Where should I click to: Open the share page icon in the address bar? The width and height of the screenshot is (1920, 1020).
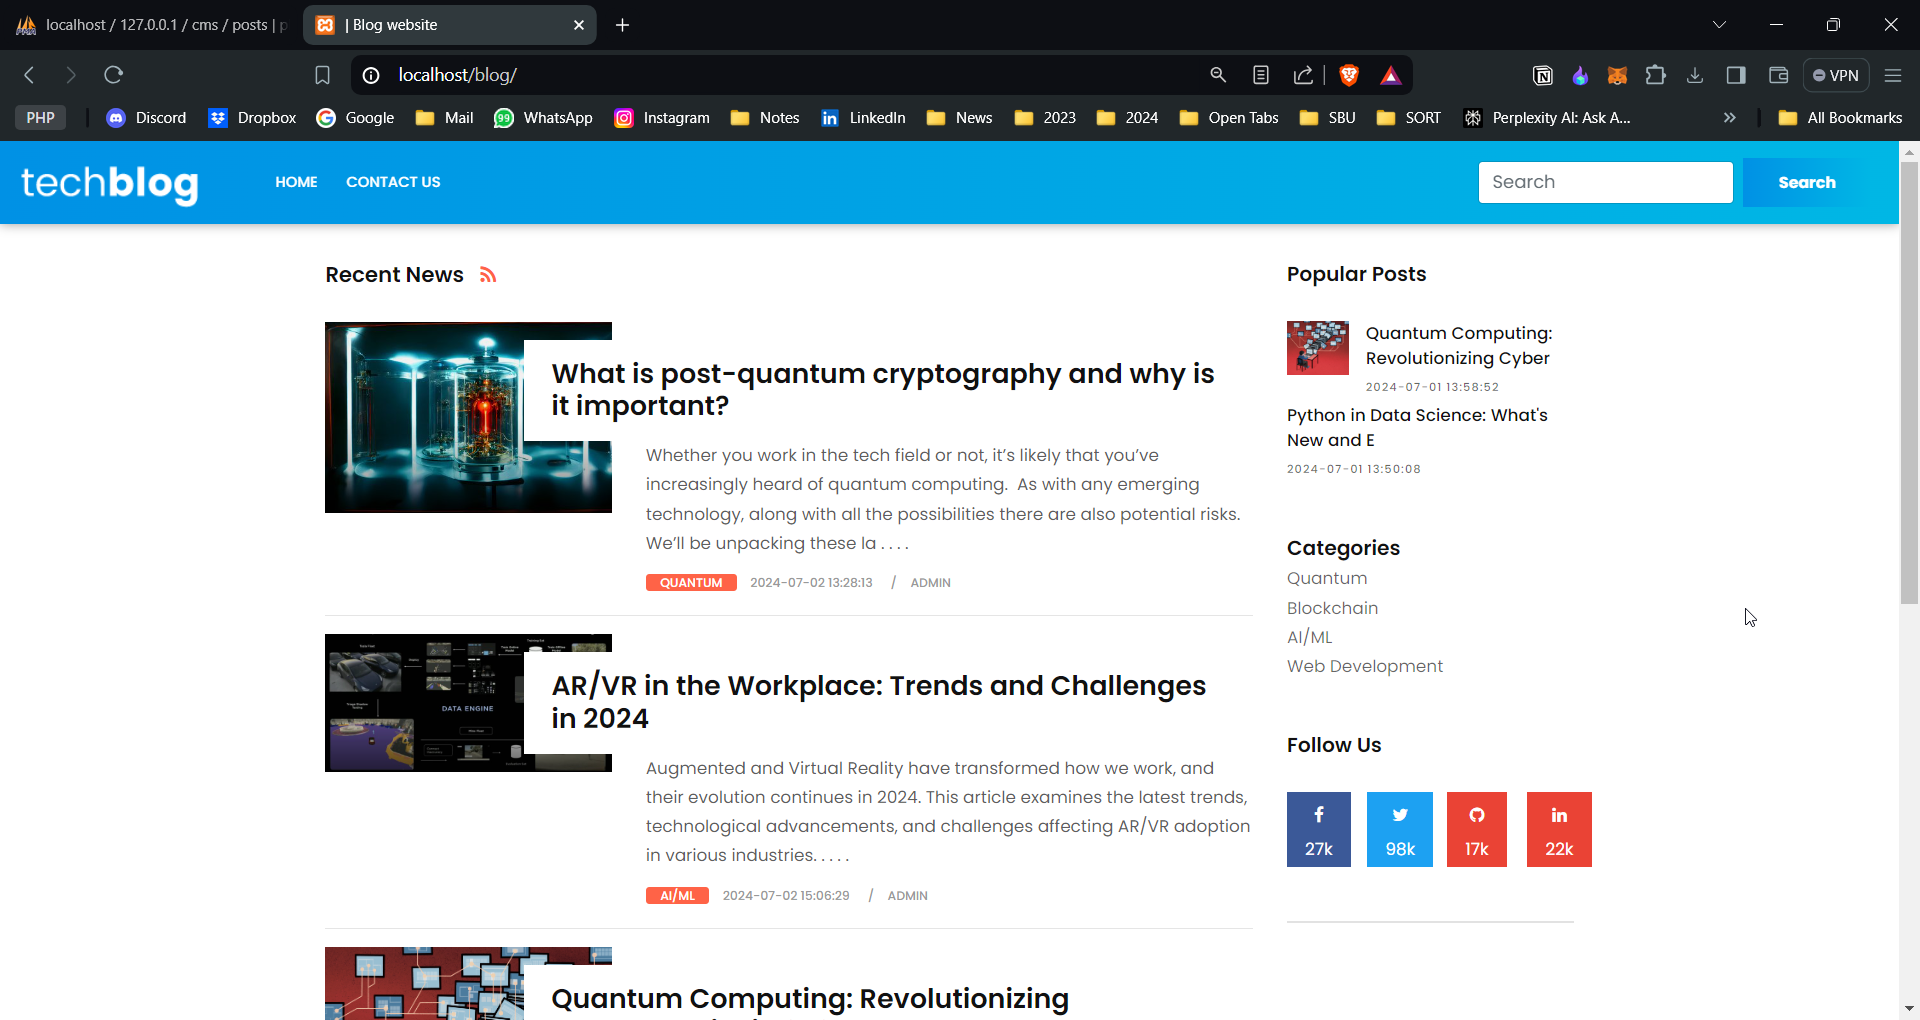tap(1303, 74)
